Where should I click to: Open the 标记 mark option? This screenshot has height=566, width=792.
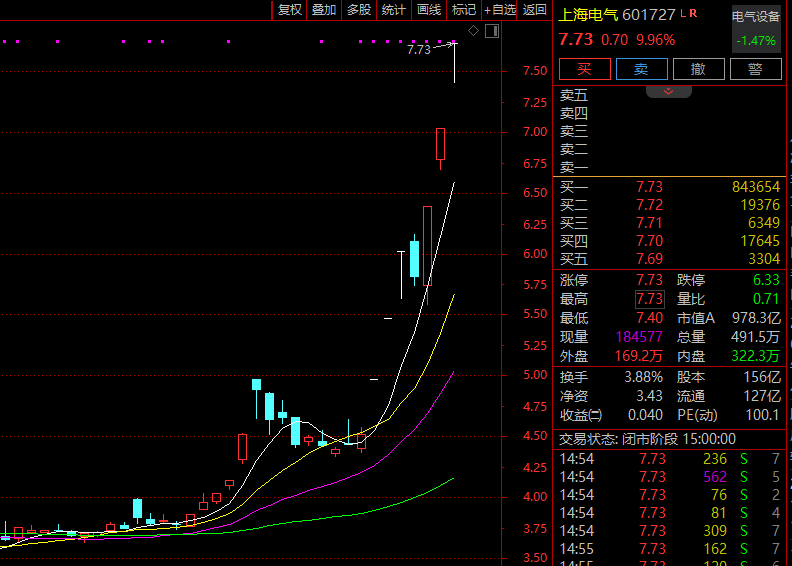click(464, 10)
